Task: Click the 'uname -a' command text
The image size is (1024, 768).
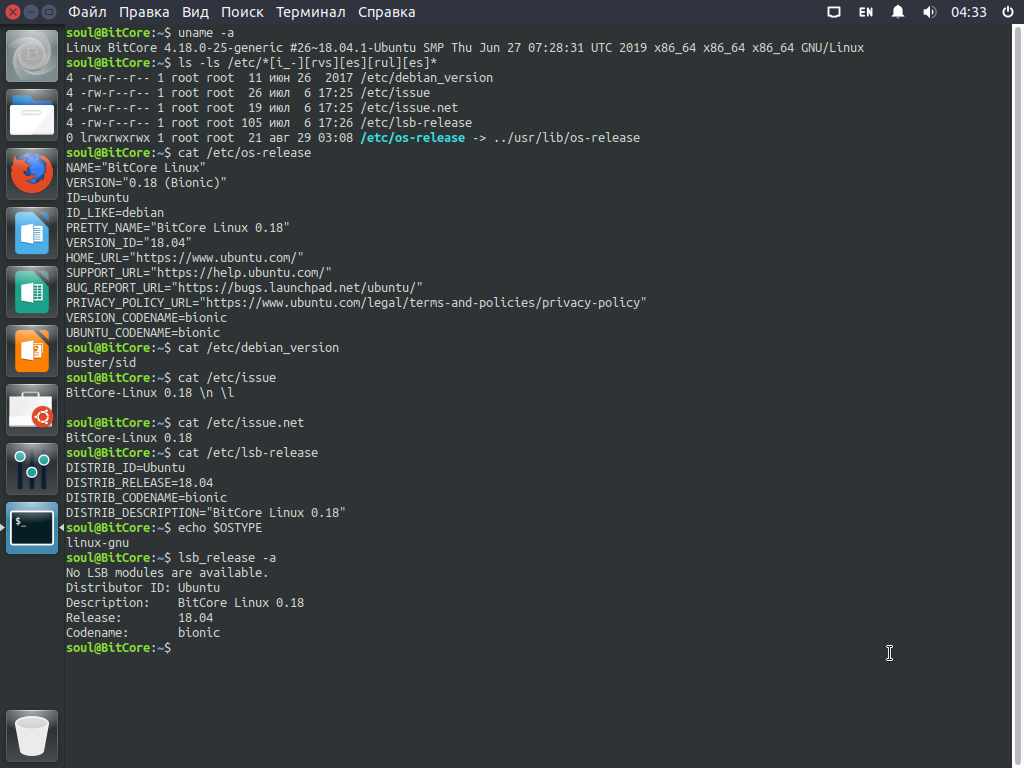Action: tap(206, 33)
